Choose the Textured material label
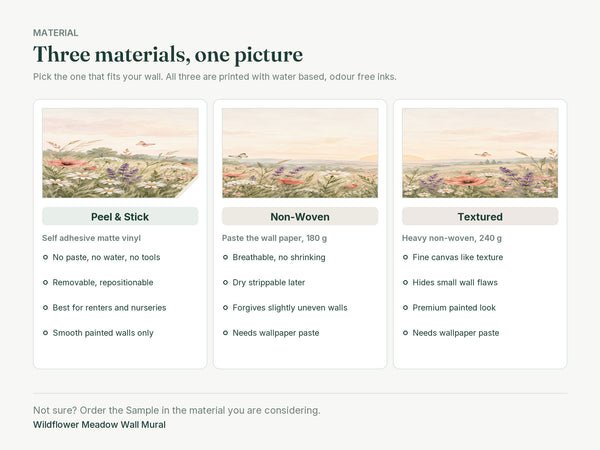The width and height of the screenshot is (600, 450). point(480,217)
